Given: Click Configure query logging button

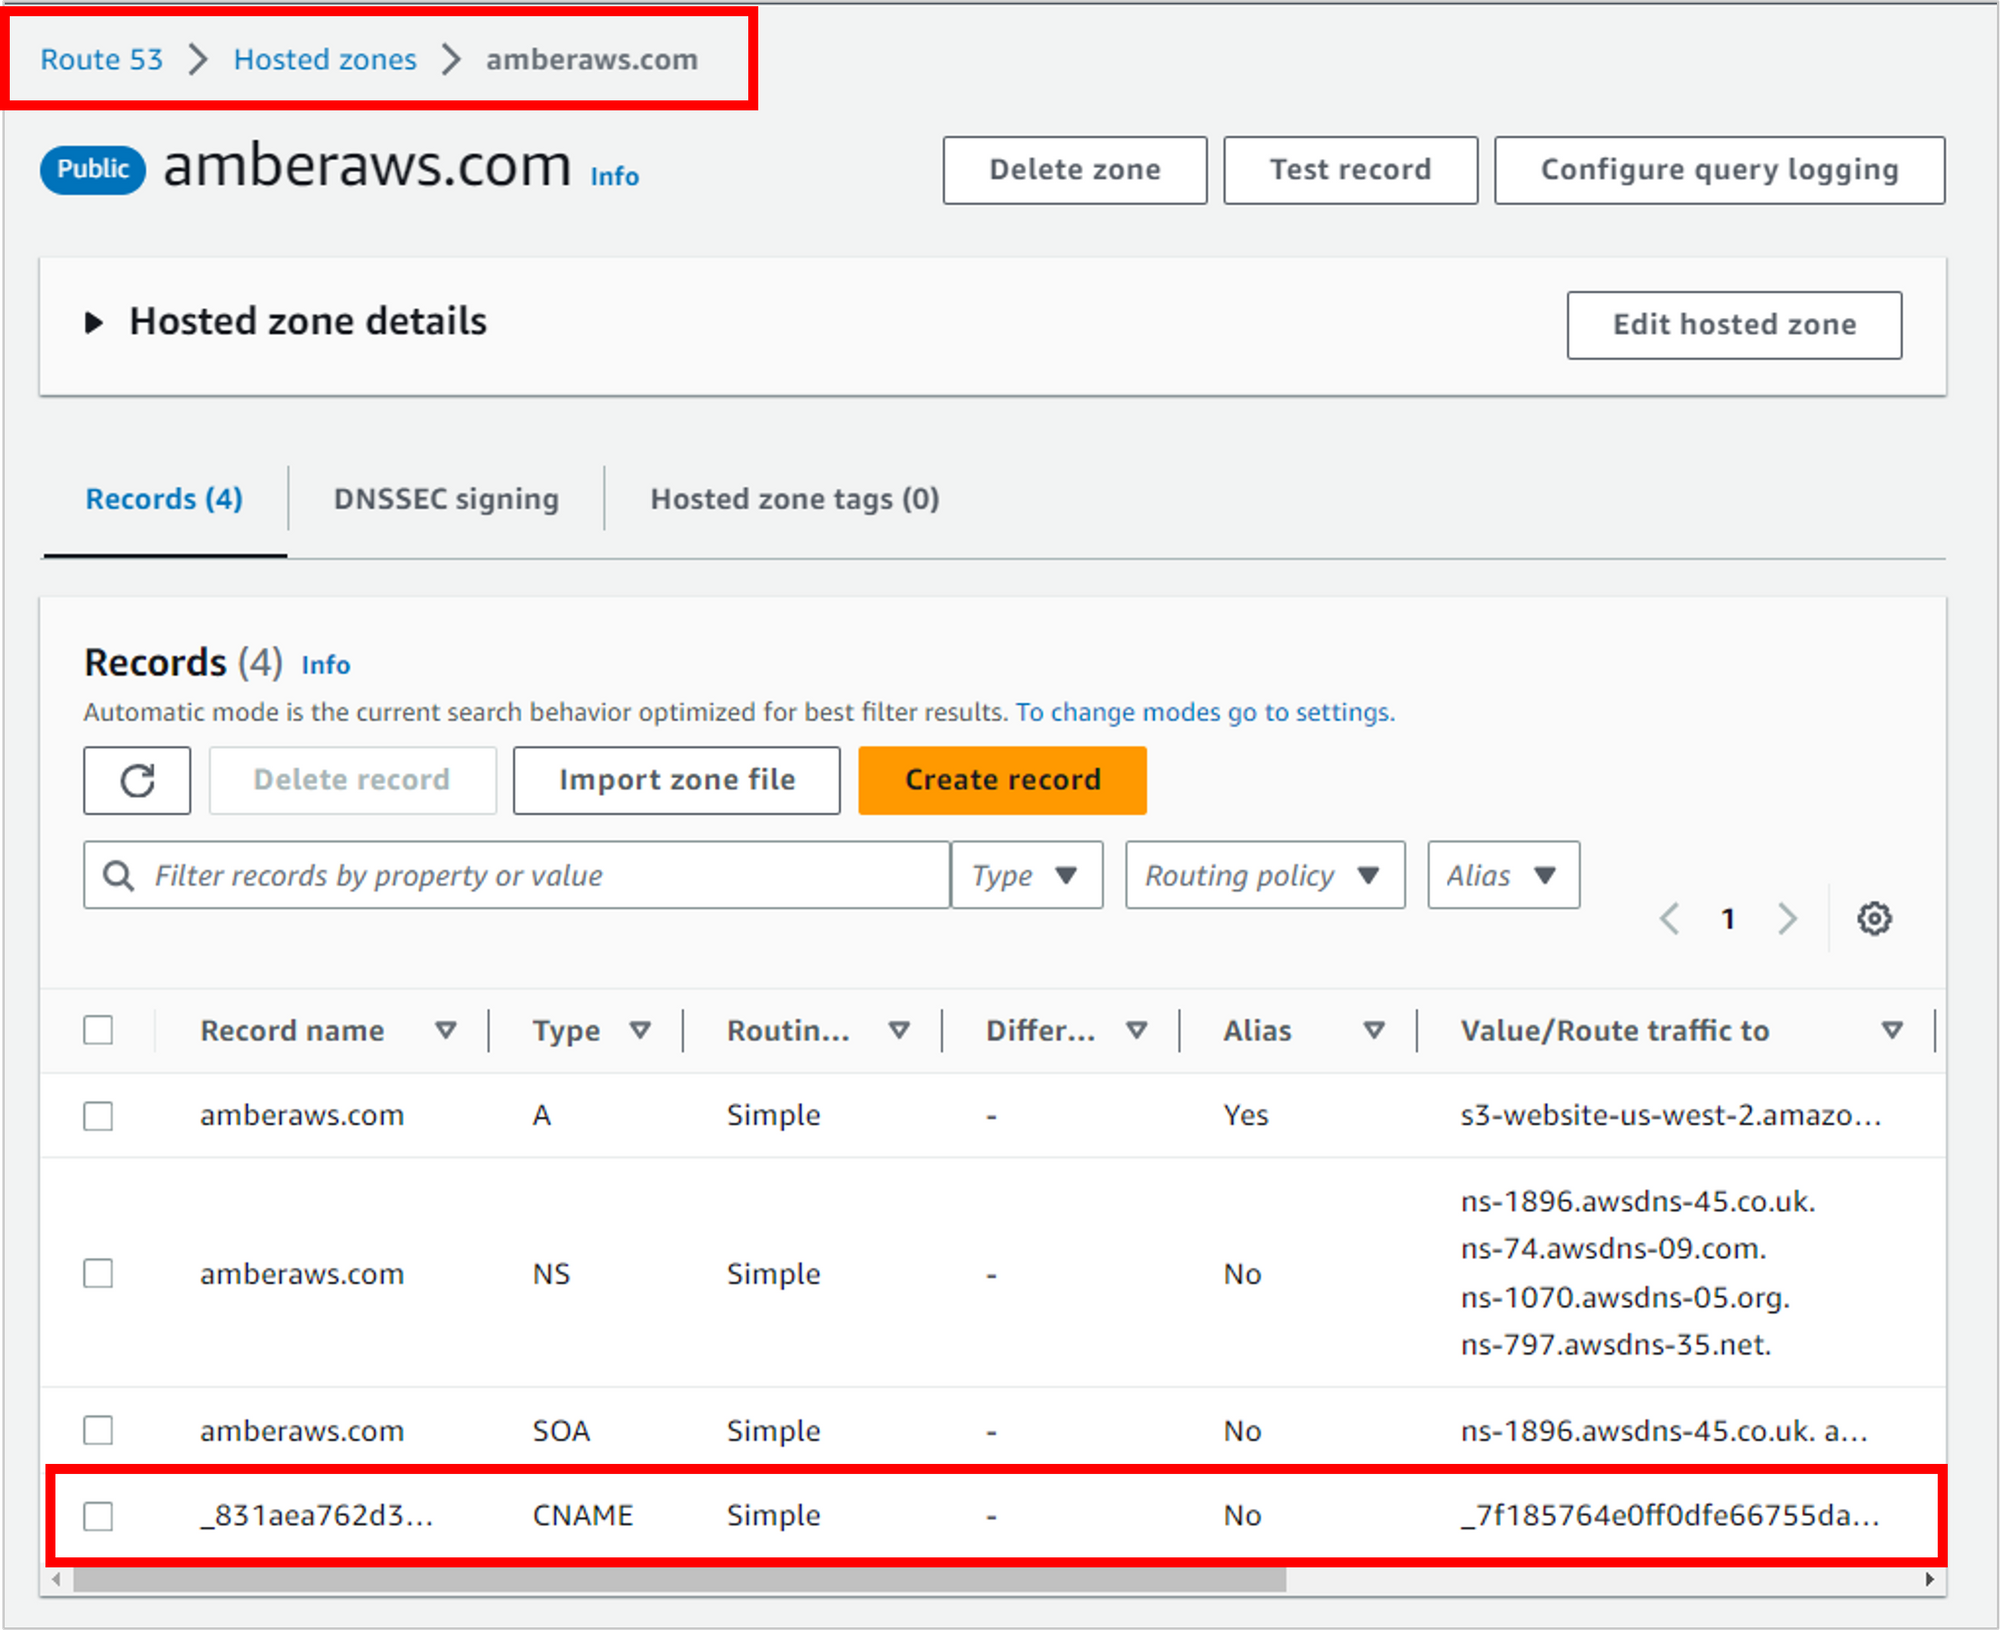Looking at the screenshot, I should (x=1719, y=170).
